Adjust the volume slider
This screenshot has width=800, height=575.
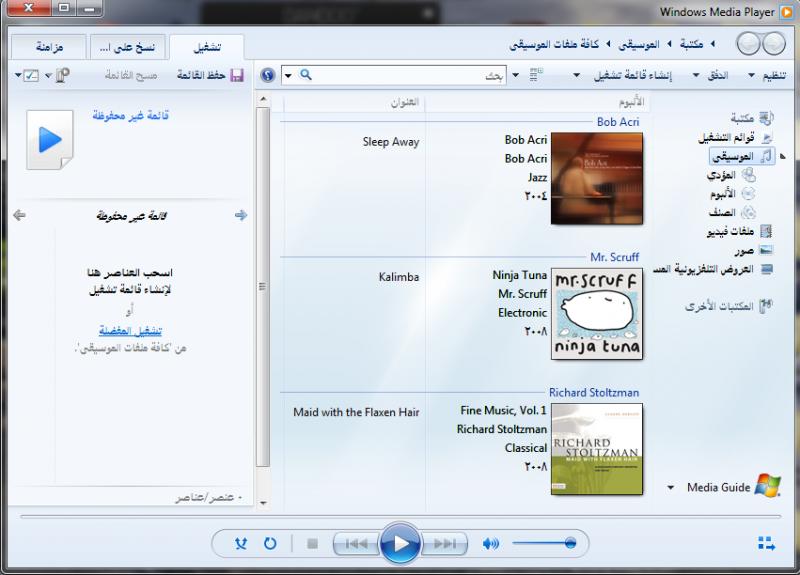pyautogui.click(x=544, y=543)
